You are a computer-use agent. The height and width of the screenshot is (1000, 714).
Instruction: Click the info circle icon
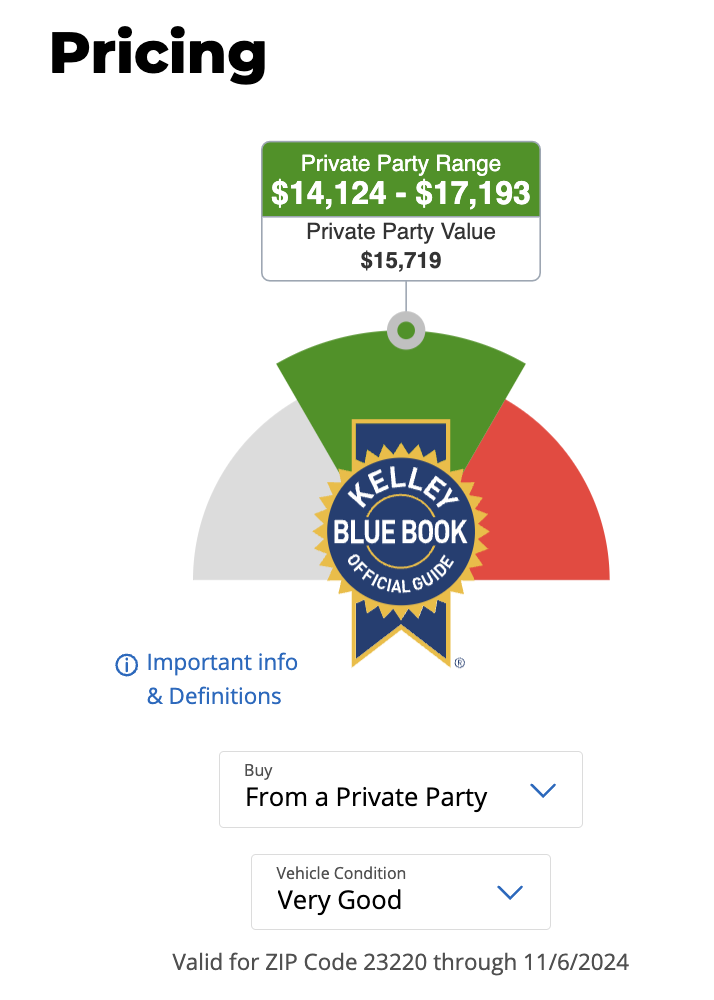(x=126, y=665)
